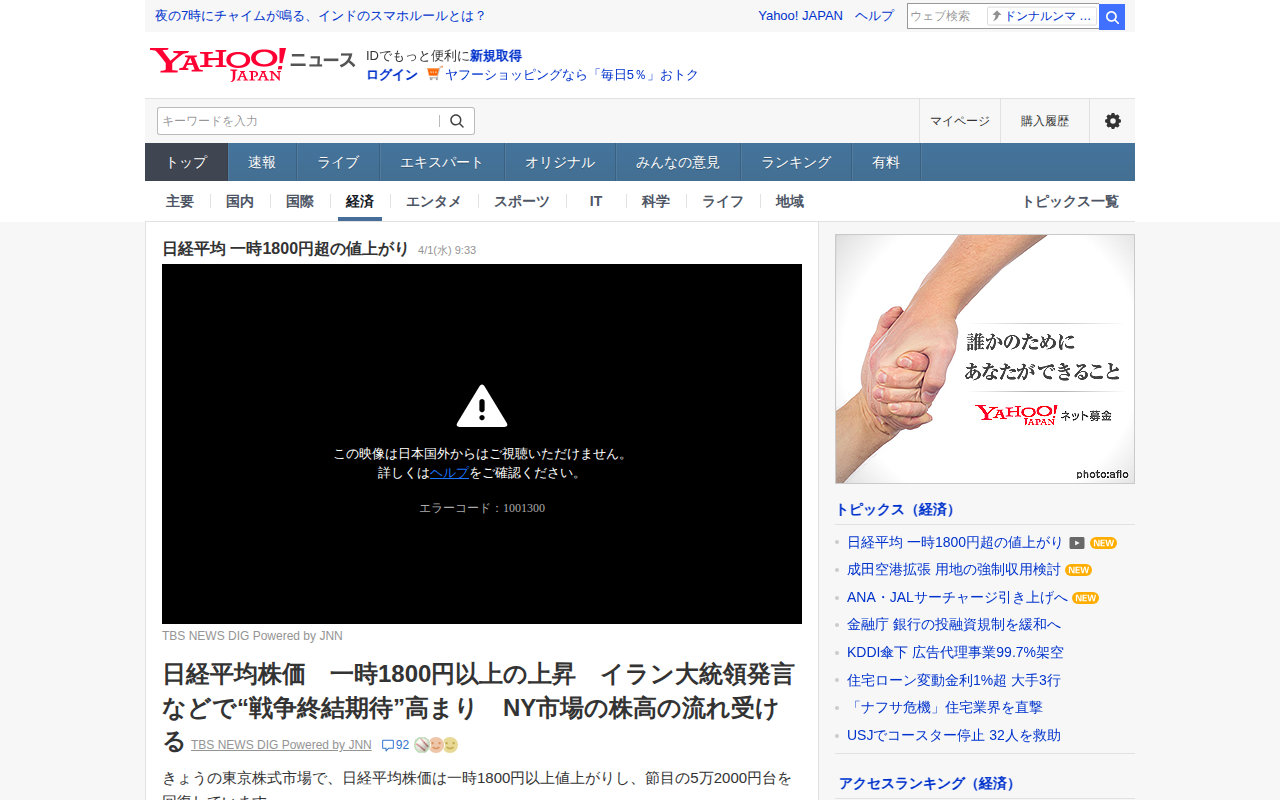Open topic 日経平均 一時1800円超の値上がり in sidebar

[955, 543]
